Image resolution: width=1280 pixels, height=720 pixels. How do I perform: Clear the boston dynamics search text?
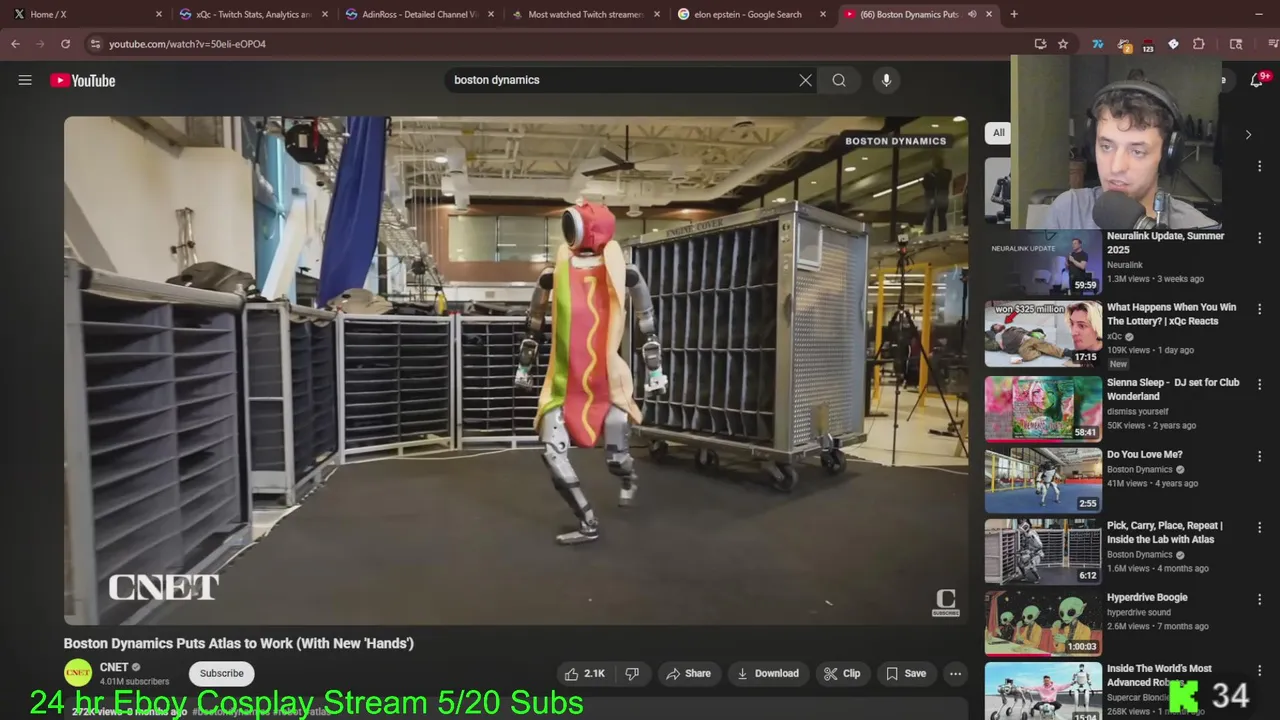805,80
